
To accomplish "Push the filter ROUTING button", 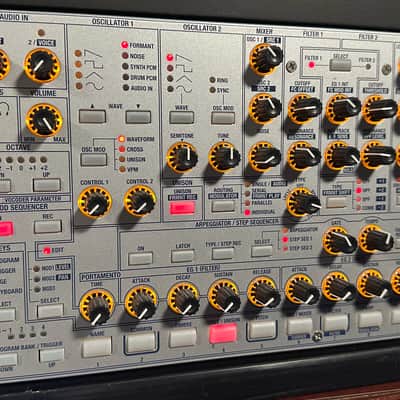I will pyautogui.click(x=223, y=206).
